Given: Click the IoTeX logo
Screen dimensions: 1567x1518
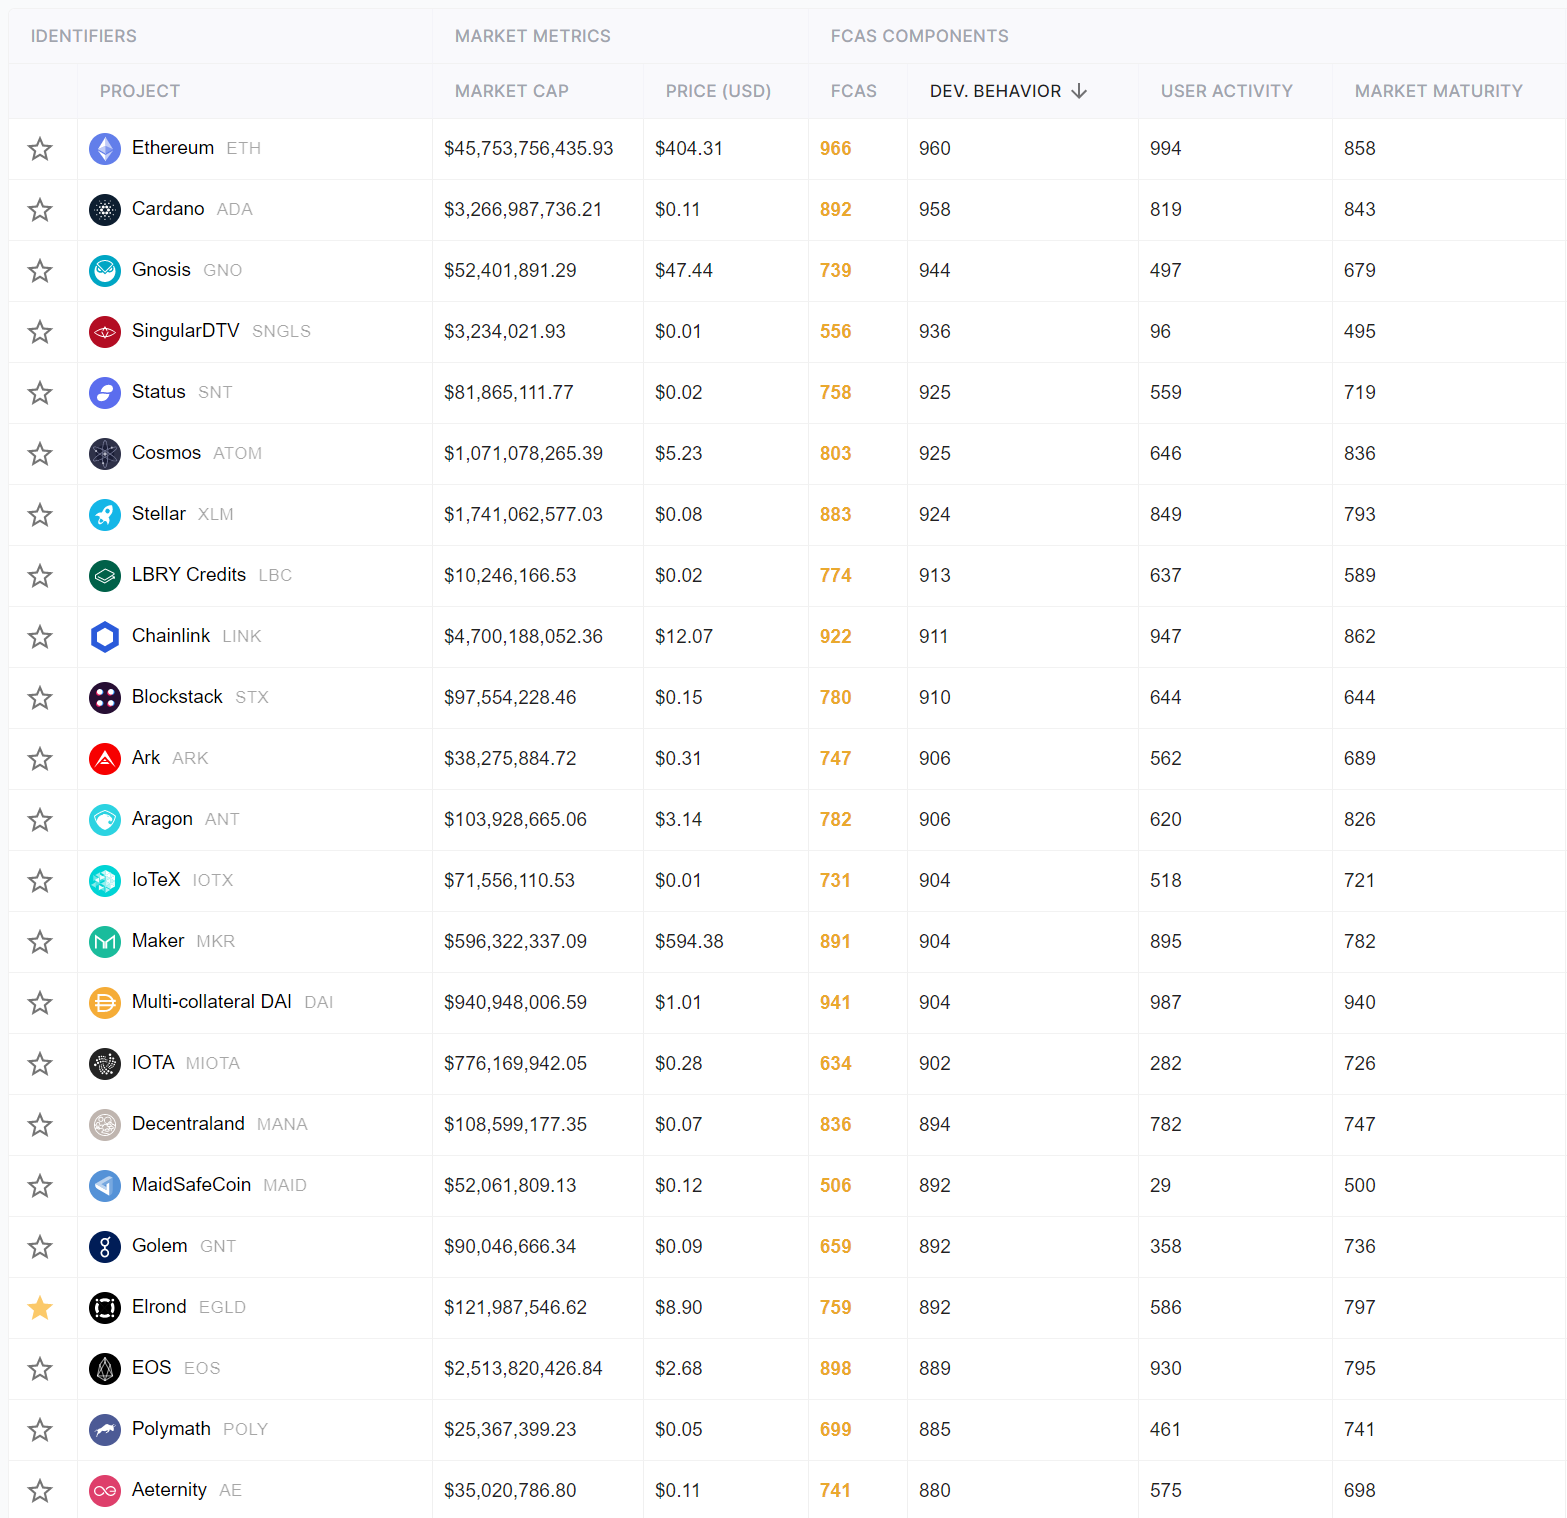Looking at the screenshot, I should click(105, 881).
